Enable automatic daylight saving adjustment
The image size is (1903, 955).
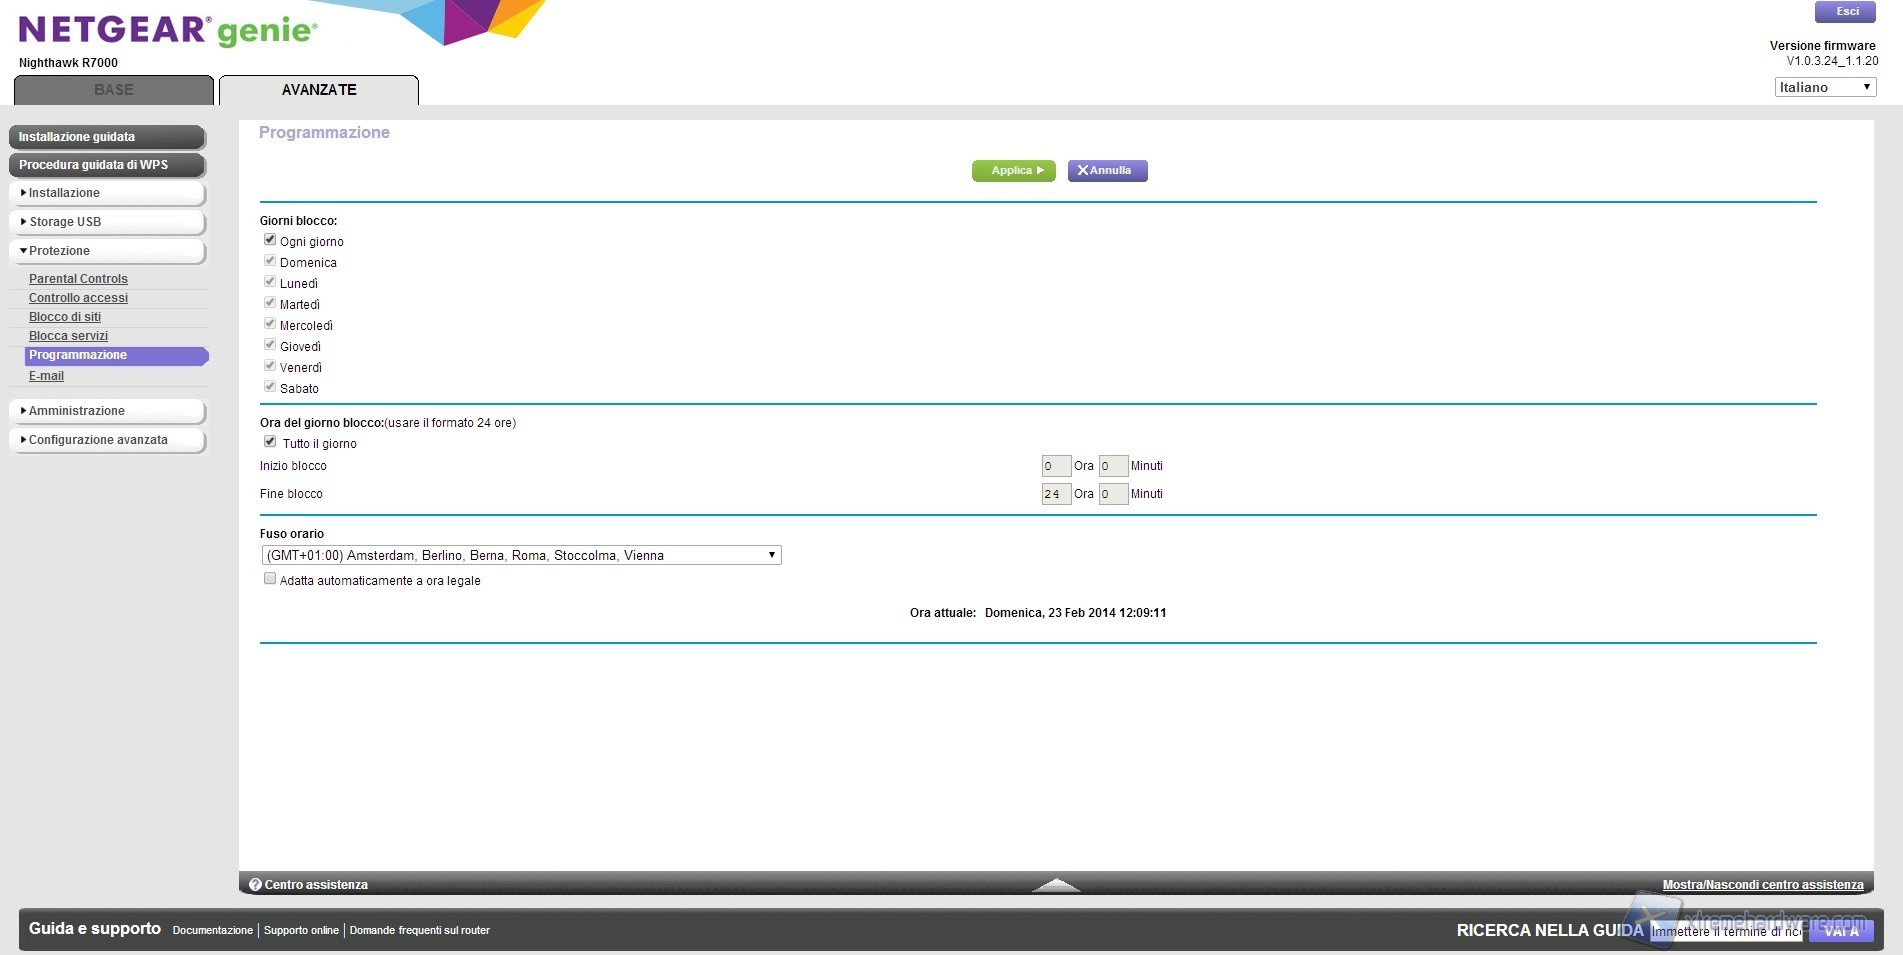click(x=270, y=579)
